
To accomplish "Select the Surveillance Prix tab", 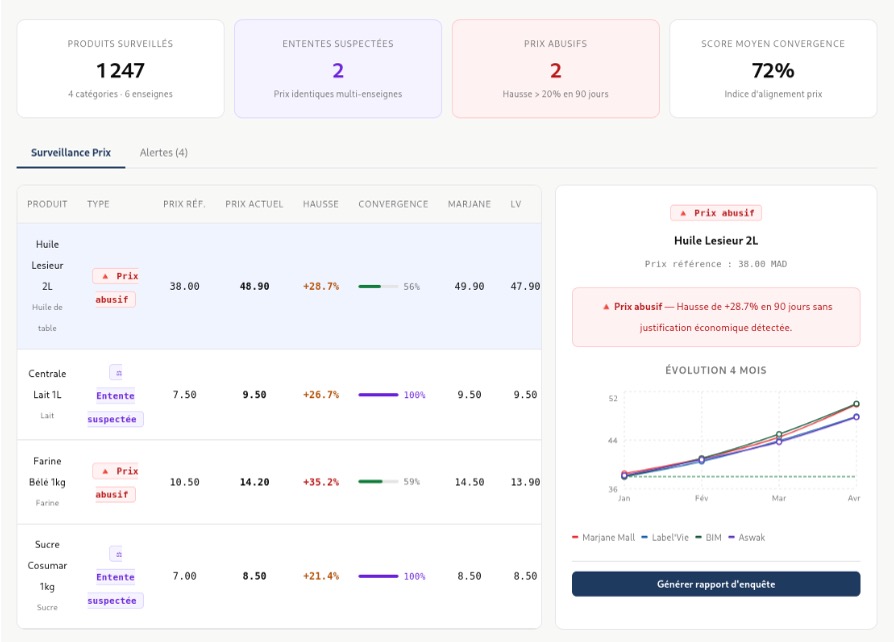I will 71,153.
